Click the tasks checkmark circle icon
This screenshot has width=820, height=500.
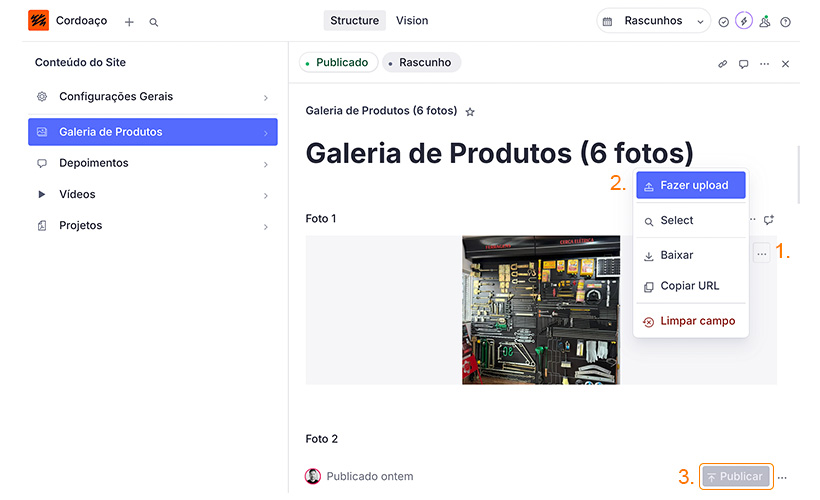click(x=723, y=22)
